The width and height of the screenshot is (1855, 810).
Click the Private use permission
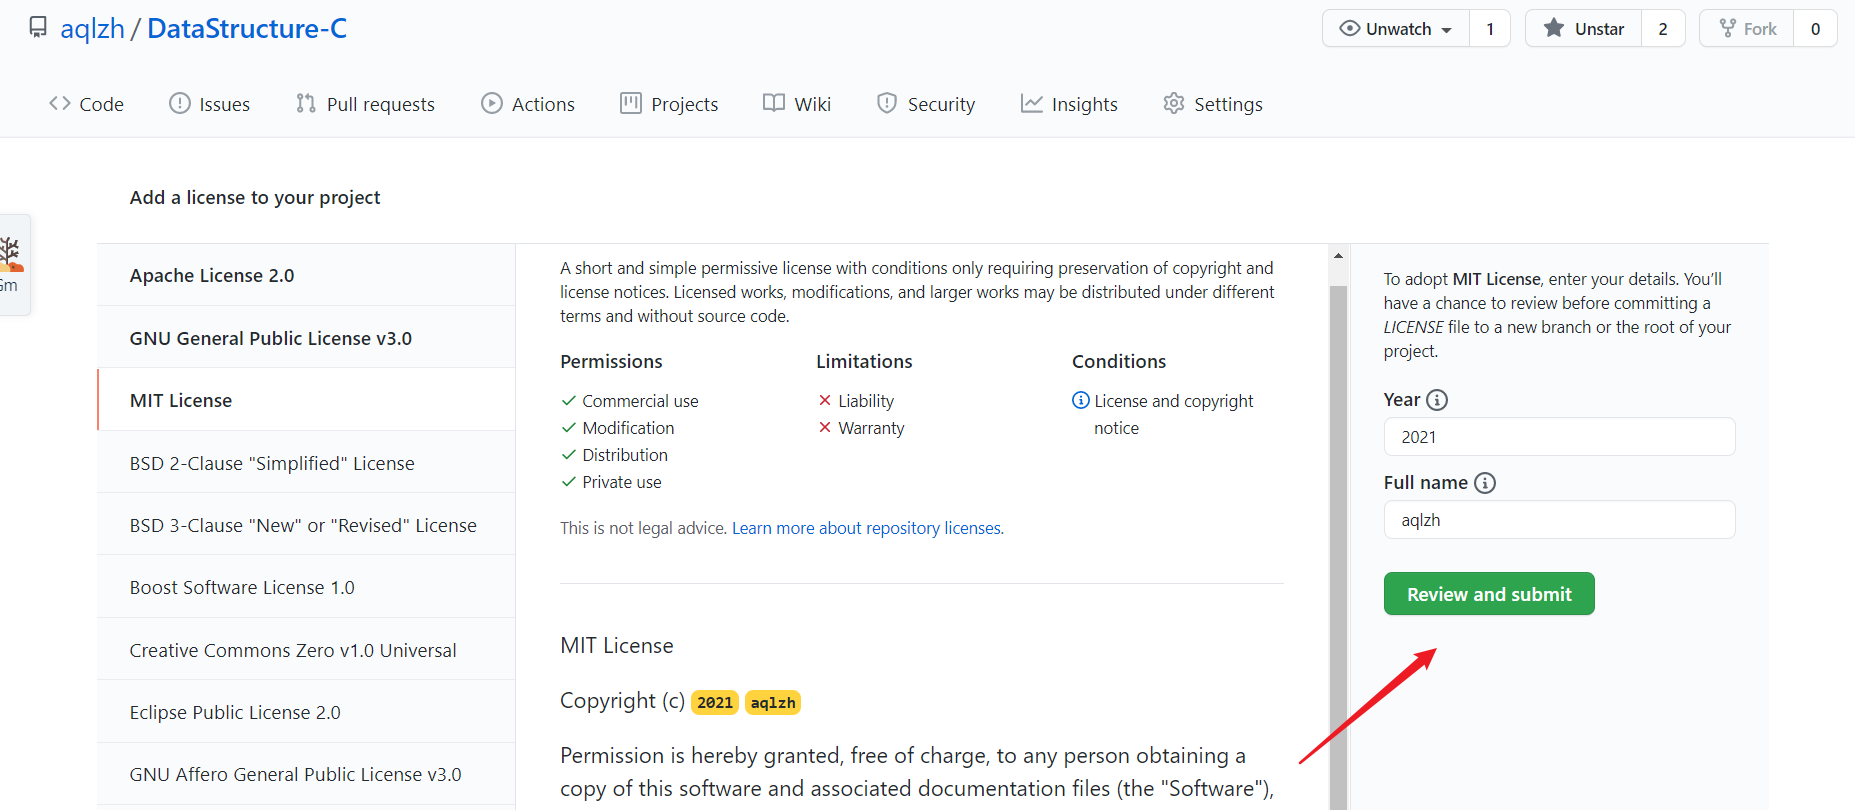pos(622,482)
